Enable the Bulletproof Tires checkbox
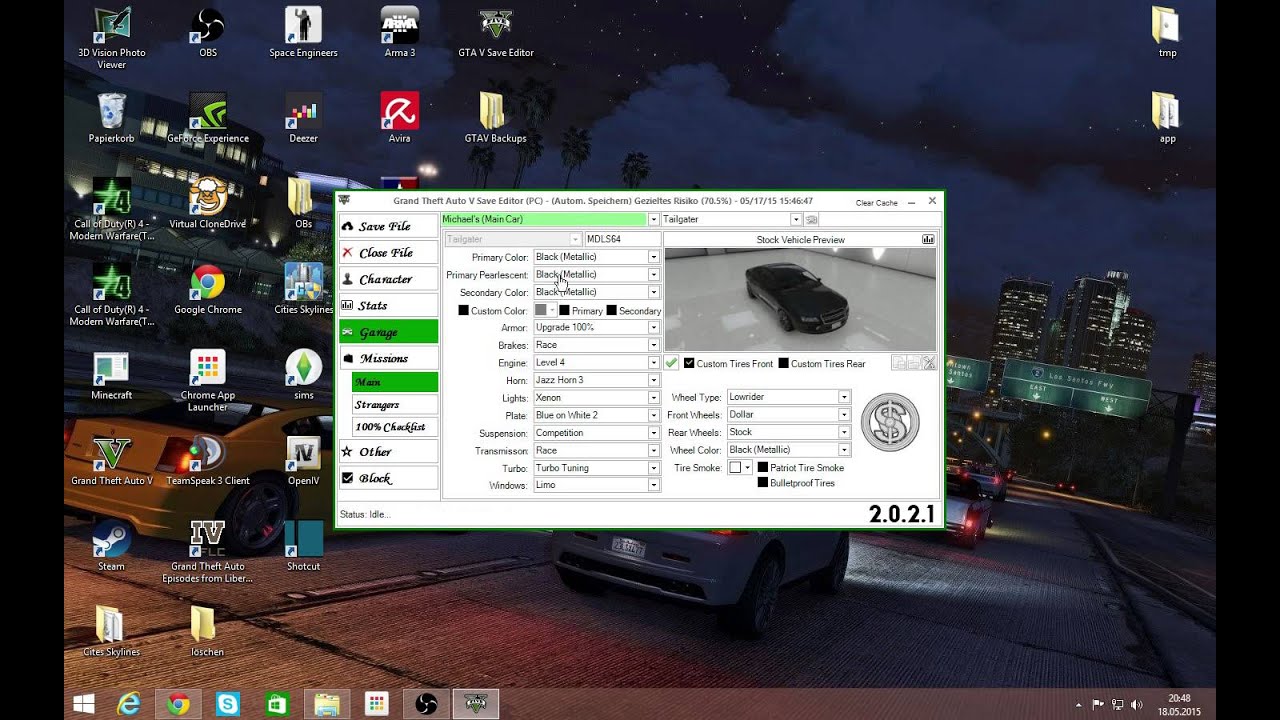The width and height of the screenshot is (1280, 720). (763, 483)
